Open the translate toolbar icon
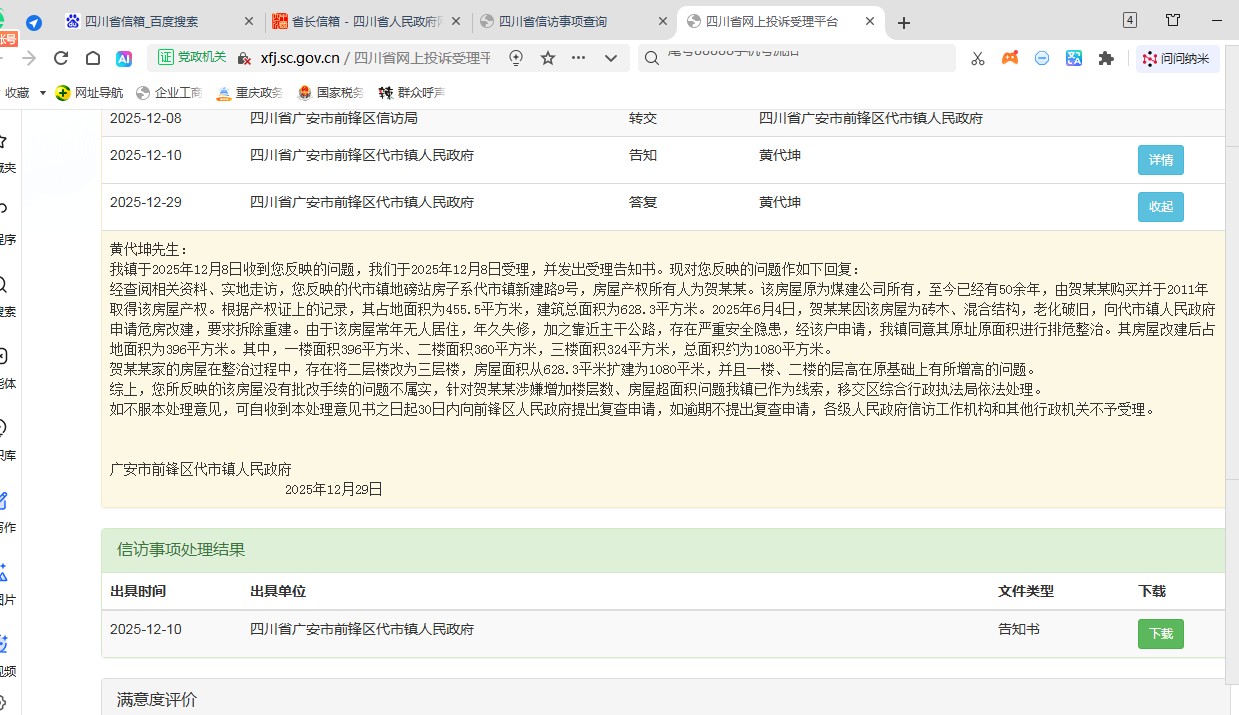 [x=1074, y=58]
